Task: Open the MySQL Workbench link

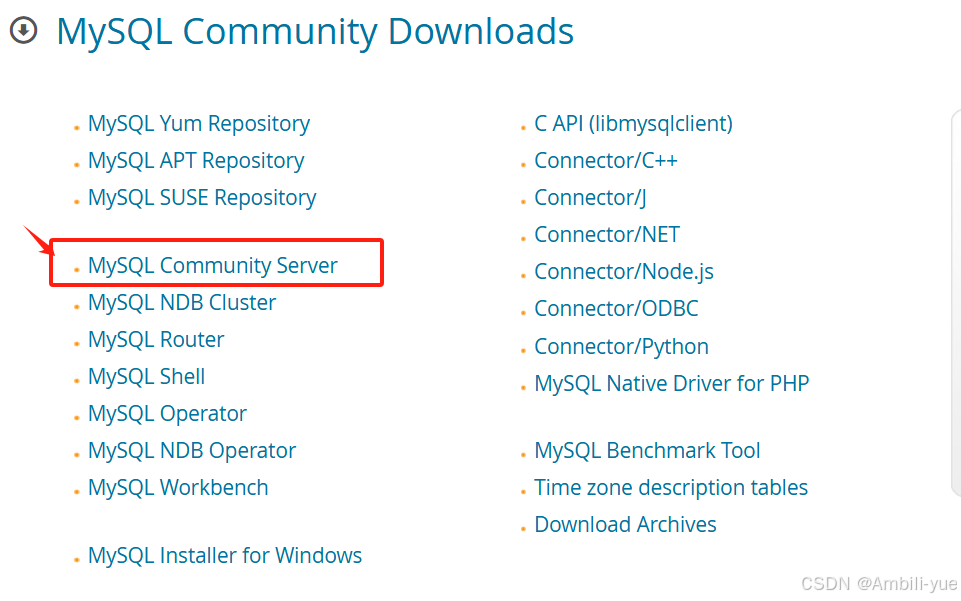Action: click(178, 488)
